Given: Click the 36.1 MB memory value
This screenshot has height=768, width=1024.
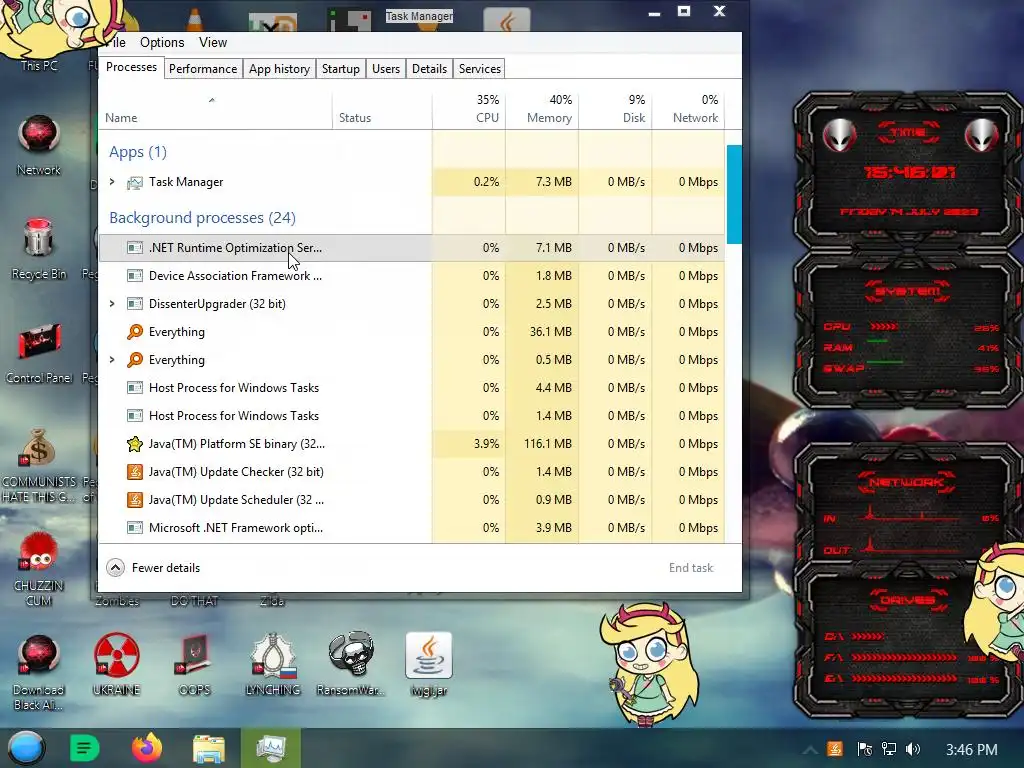Looking at the screenshot, I should (551, 332).
